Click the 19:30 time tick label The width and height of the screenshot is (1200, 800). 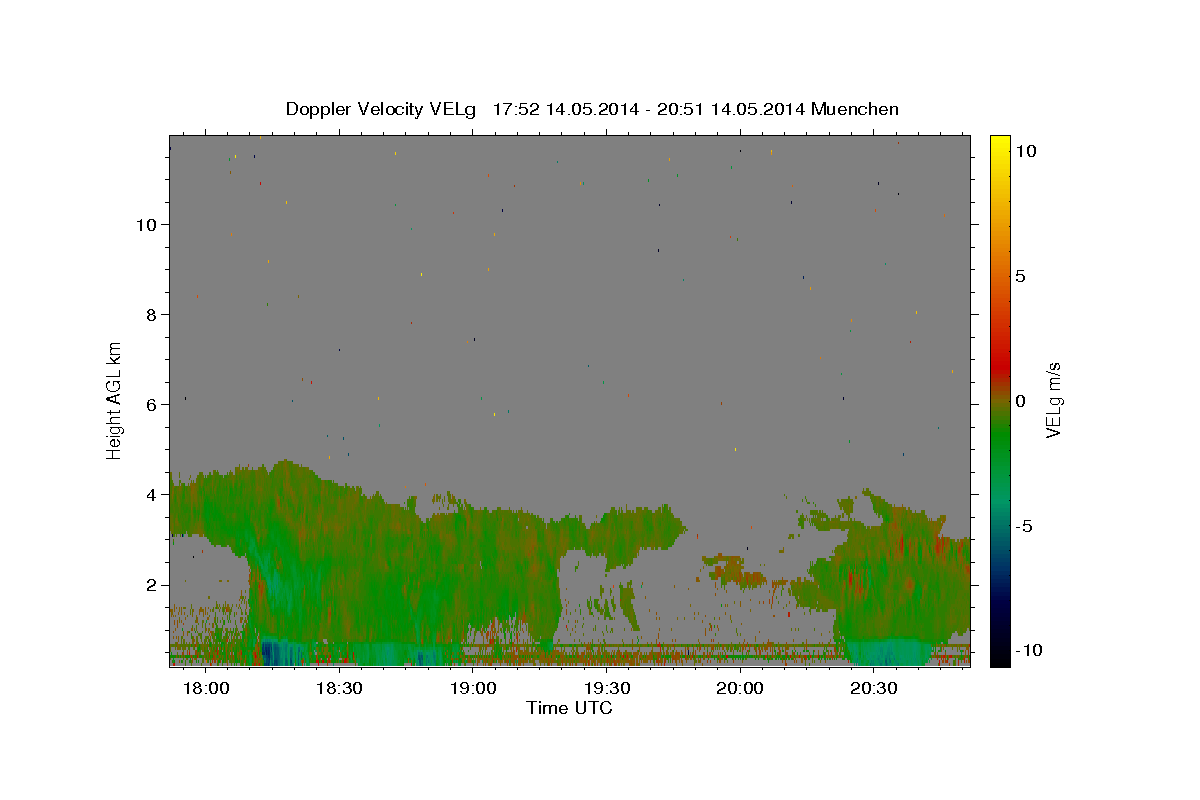tap(607, 689)
